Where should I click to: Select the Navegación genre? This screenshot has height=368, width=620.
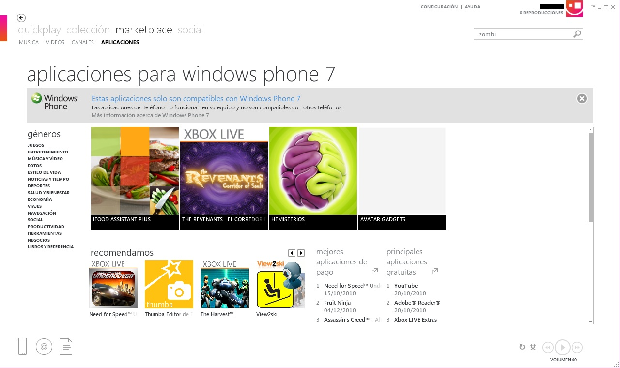(x=42, y=213)
